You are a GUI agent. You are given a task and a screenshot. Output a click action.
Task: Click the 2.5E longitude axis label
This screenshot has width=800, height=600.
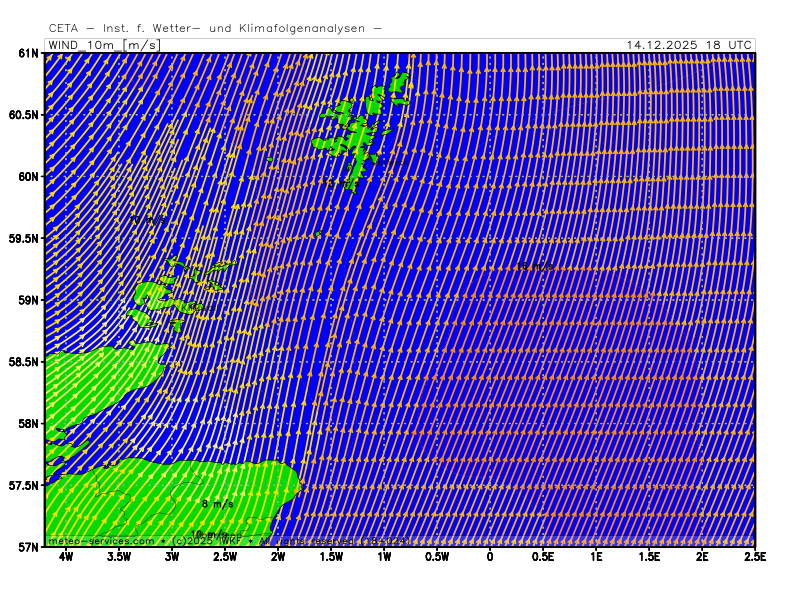[x=754, y=556]
